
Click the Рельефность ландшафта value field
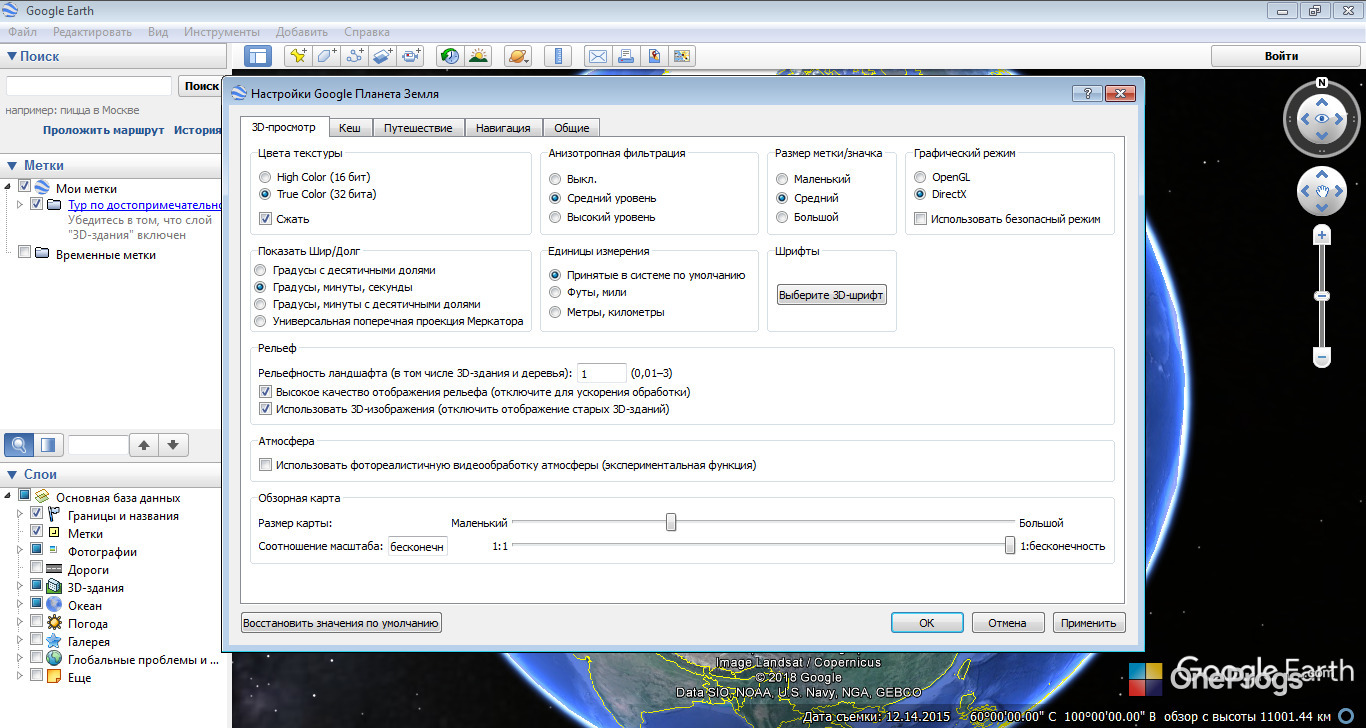602,373
